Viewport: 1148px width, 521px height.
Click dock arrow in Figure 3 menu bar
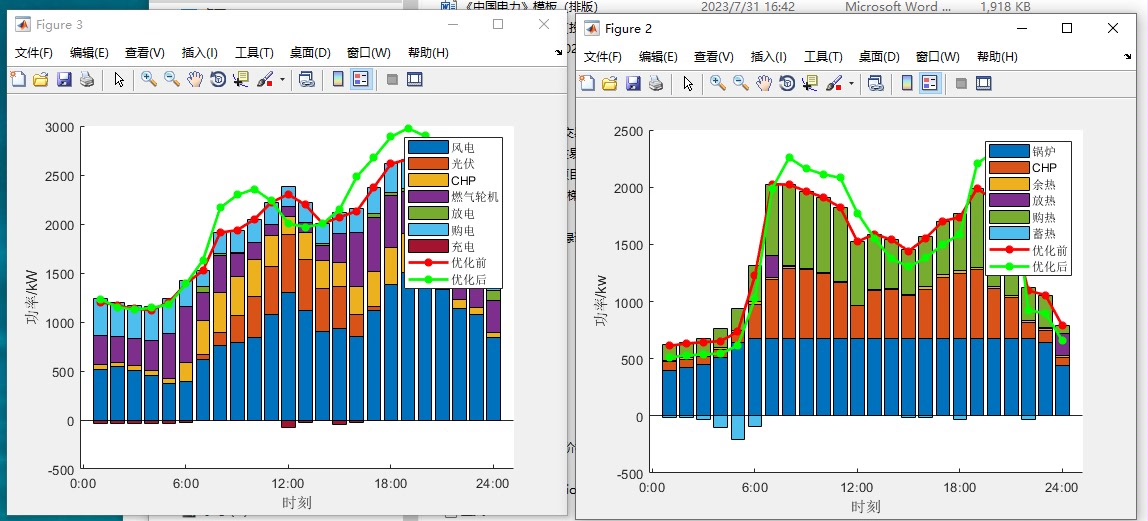pos(559,52)
